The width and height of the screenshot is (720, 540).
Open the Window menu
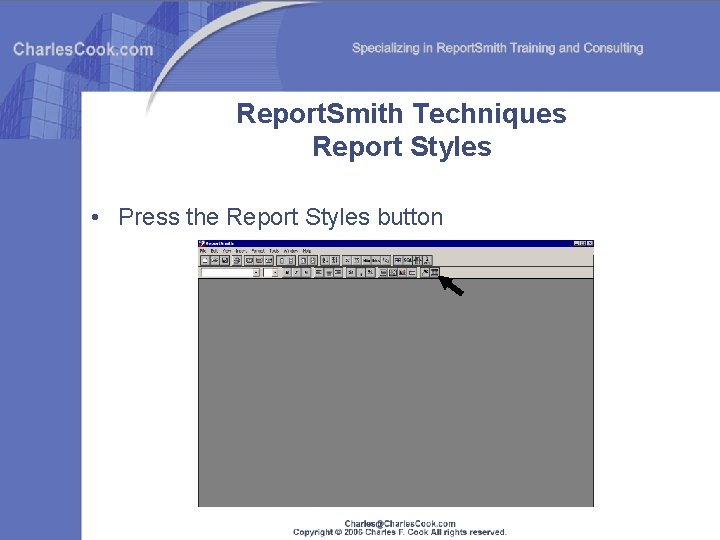point(291,251)
